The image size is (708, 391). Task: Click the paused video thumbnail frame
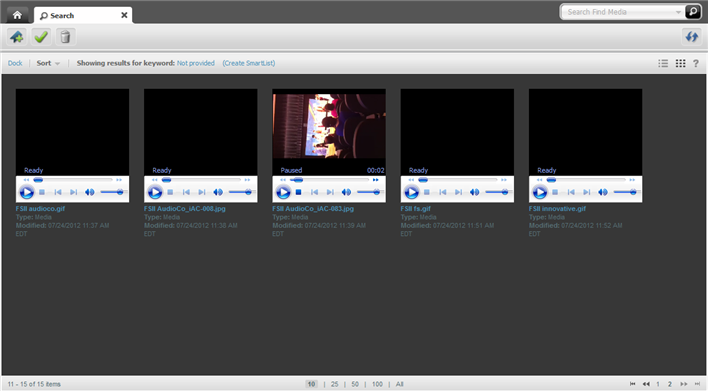[329, 126]
